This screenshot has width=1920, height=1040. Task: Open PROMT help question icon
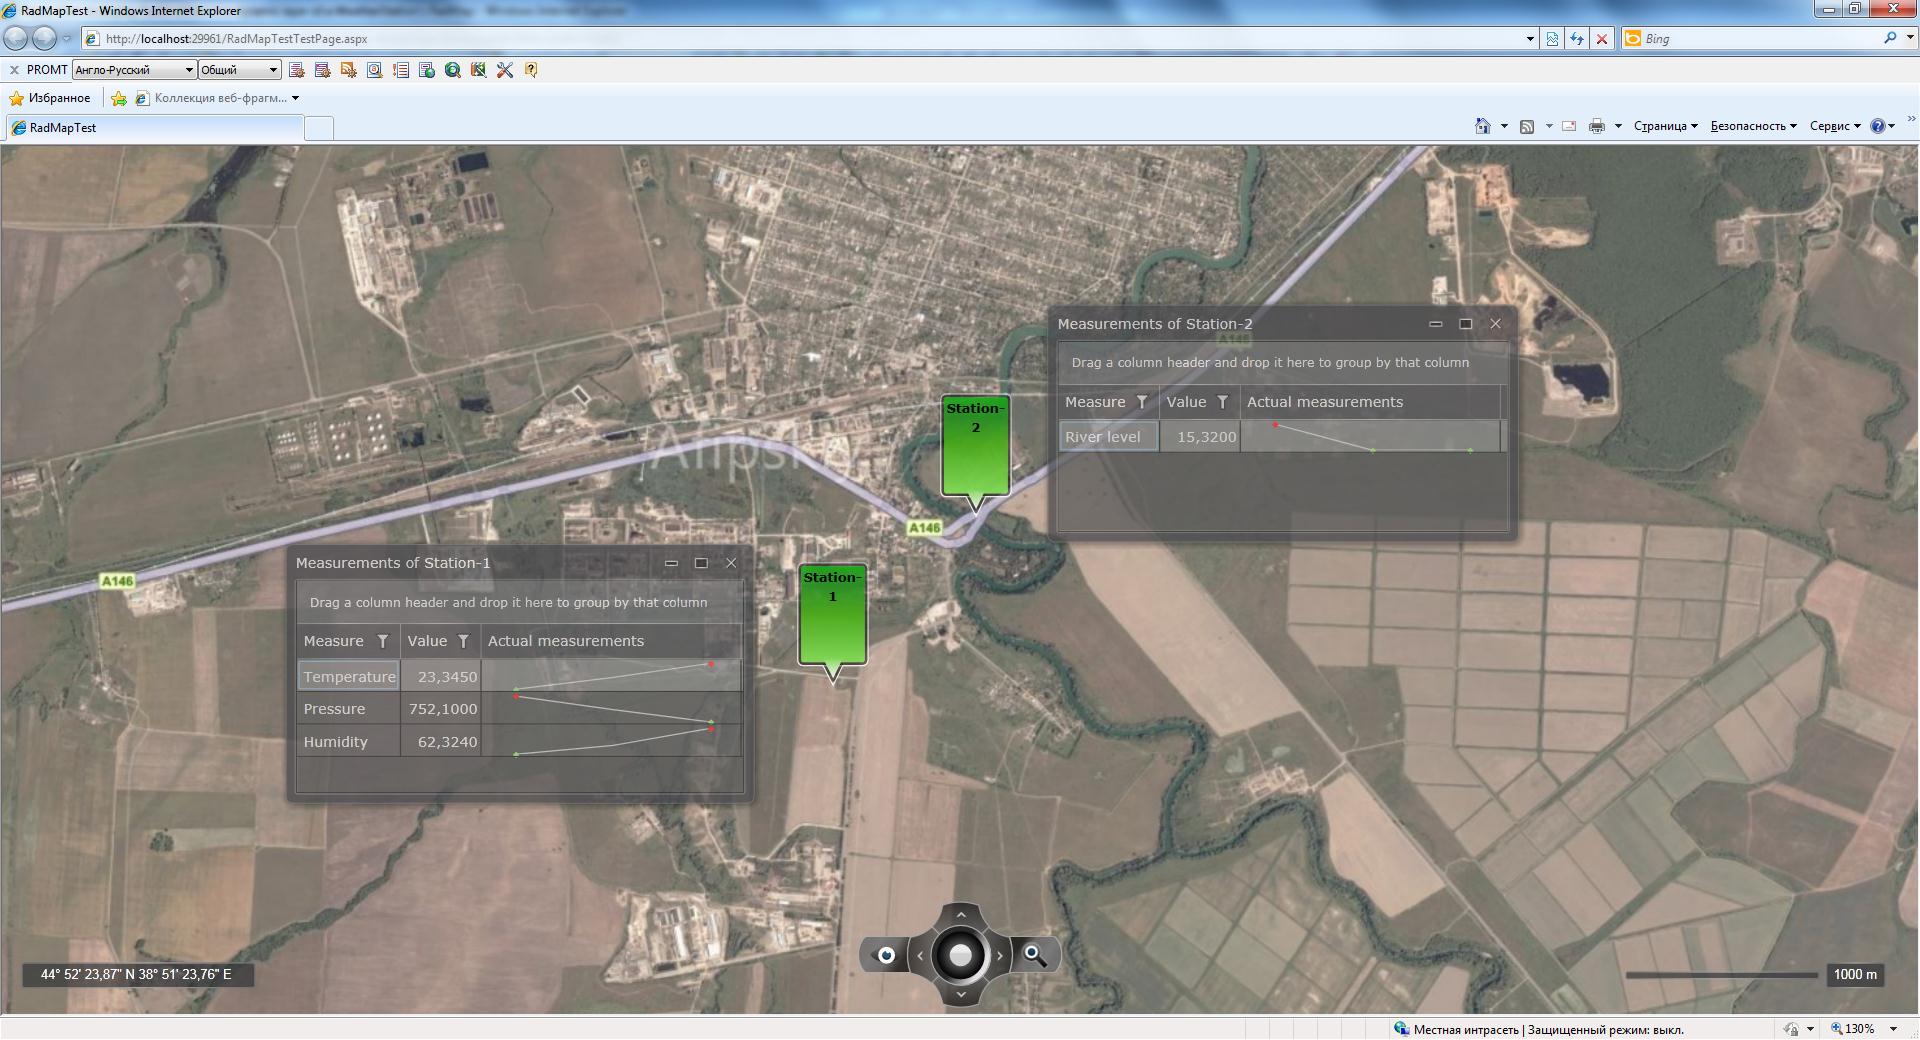coord(531,70)
